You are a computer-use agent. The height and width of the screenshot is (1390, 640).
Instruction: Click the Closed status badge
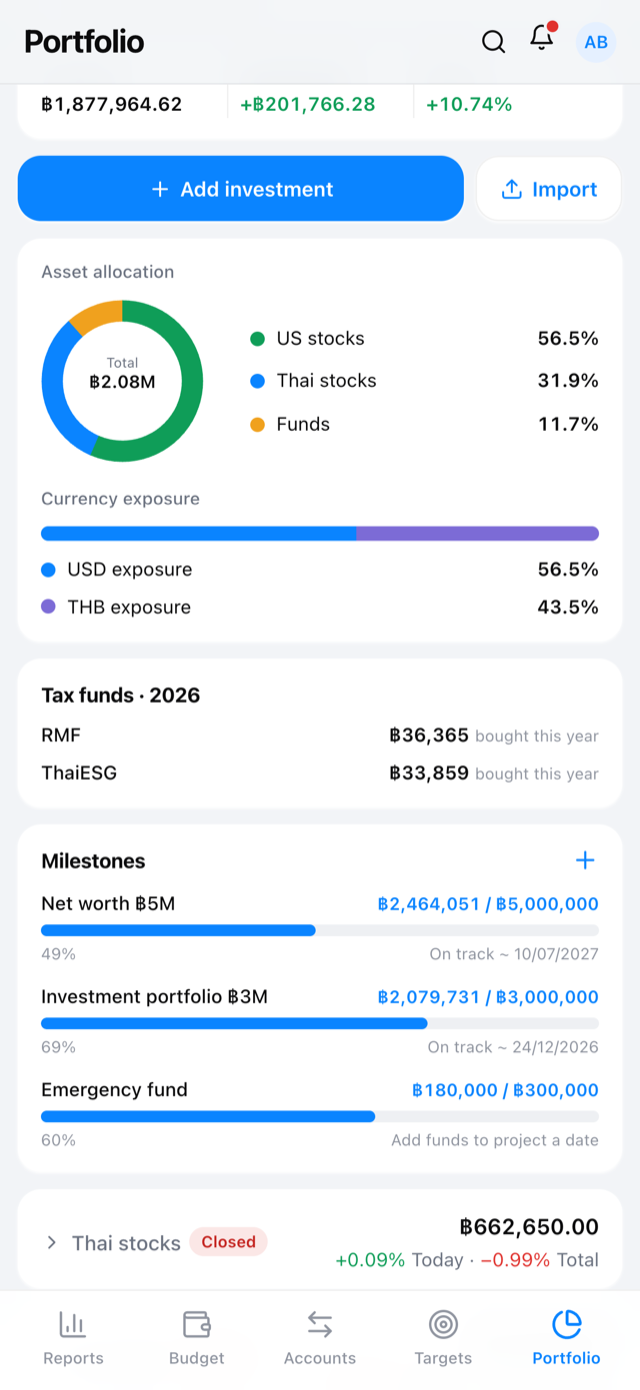[x=228, y=1242]
